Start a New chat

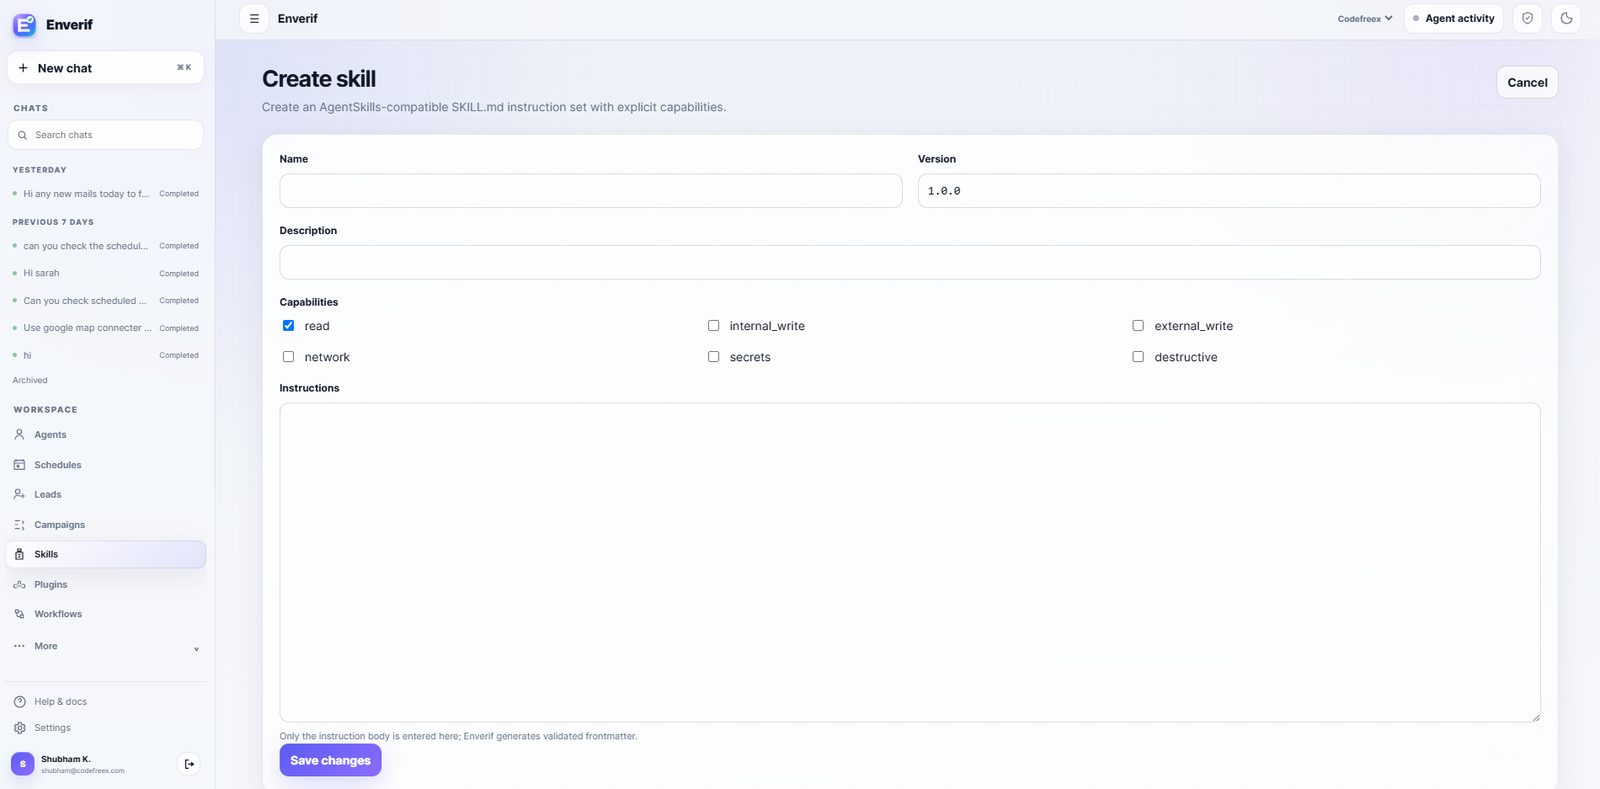[x=106, y=68]
